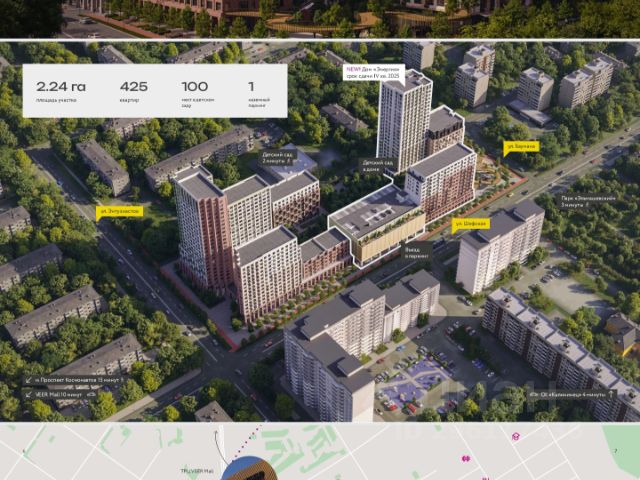This screenshot has width=640, height=480.
Task: Click the Детский сад в доме label
Action: [378, 166]
